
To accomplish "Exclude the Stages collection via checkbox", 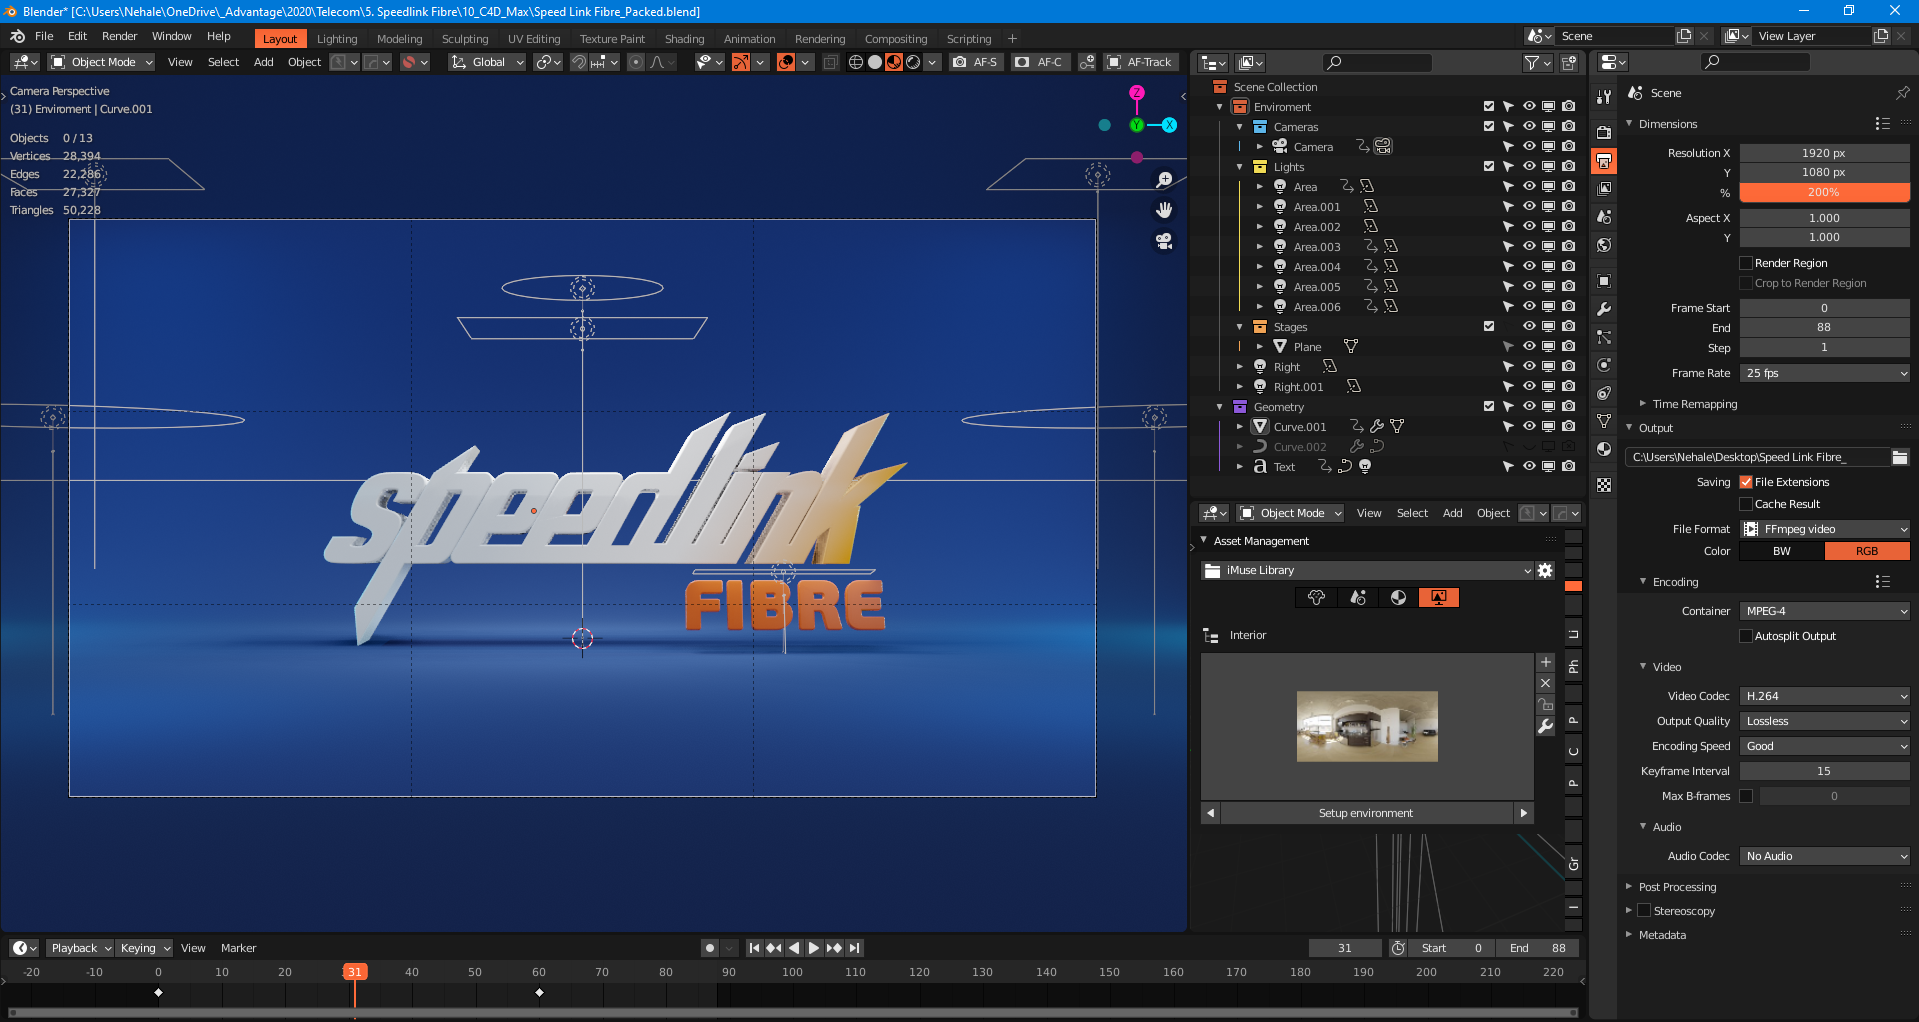I will (1489, 326).
